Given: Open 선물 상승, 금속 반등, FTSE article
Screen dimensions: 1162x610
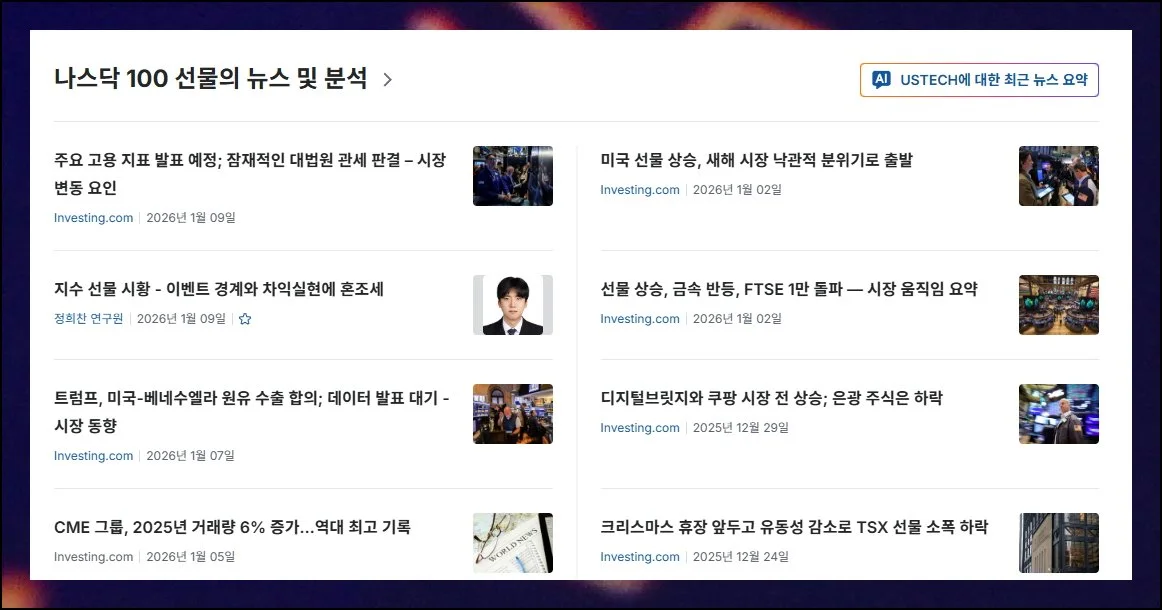Looking at the screenshot, I should [789, 289].
